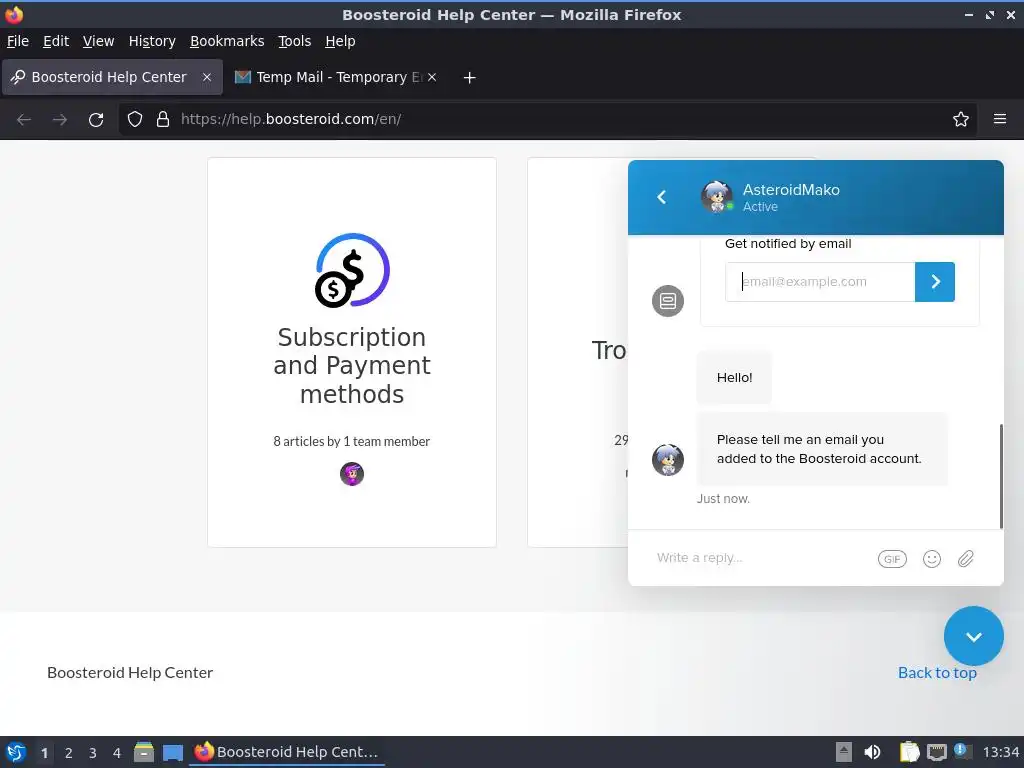Click Boosteroid Help Center footer text
Image resolution: width=1024 pixels, height=768 pixels.
130,673
